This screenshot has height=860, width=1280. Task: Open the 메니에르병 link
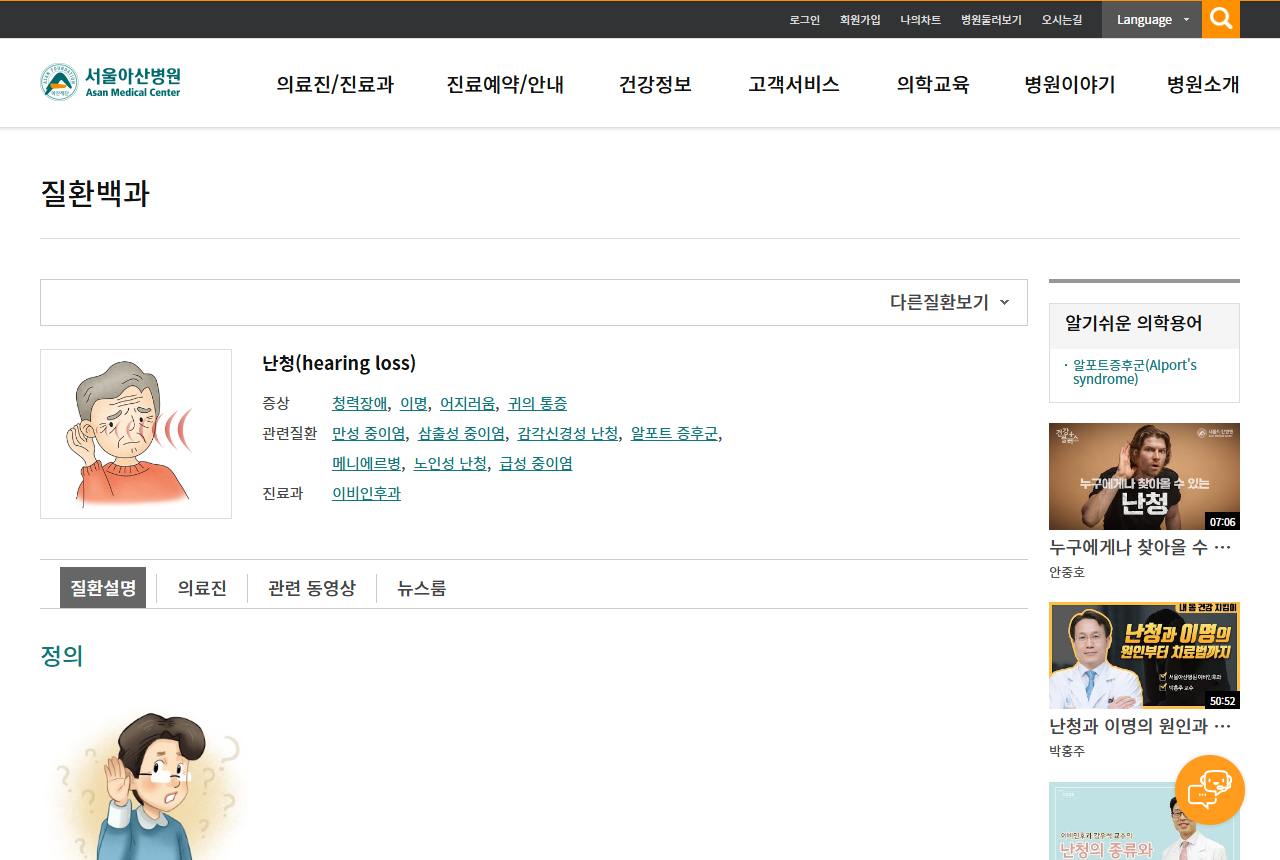click(x=367, y=464)
